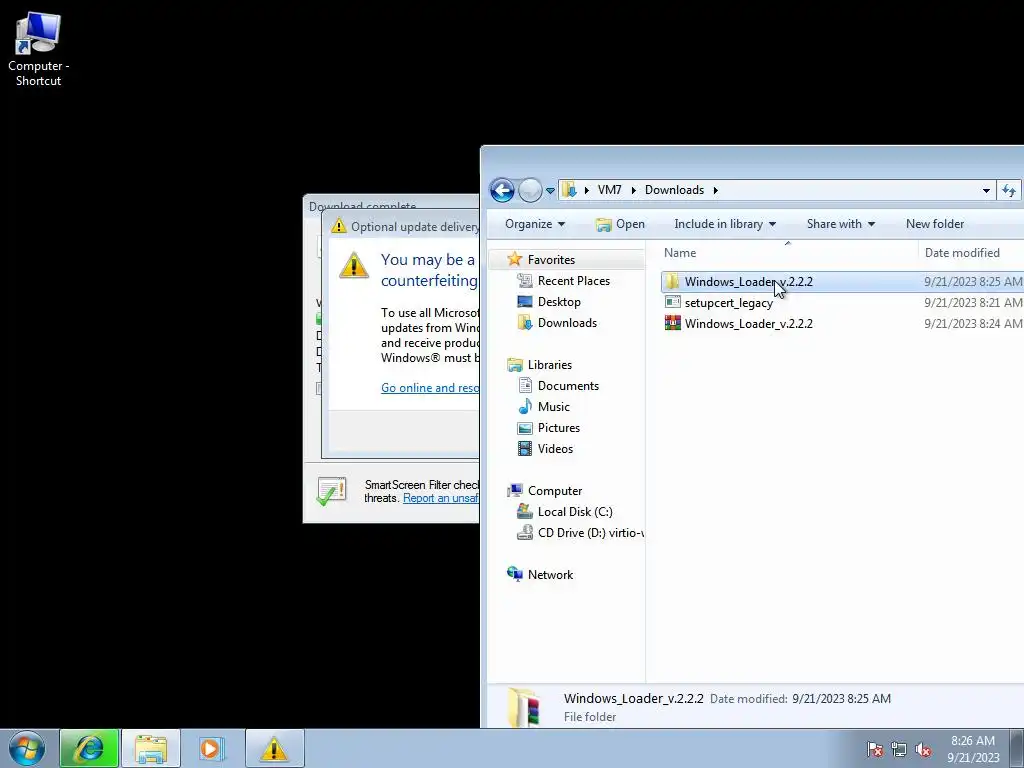The width and height of the screenshot is (1024, 768).
Task: Switch to the warning dialog taskbar button
Action: tap(274, 748)
